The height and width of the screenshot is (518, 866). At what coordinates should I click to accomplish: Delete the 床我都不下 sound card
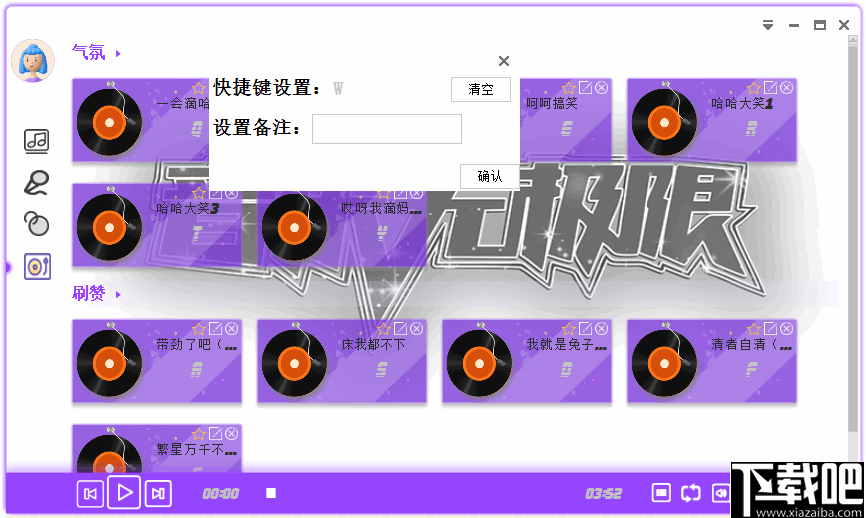[416, 329]
